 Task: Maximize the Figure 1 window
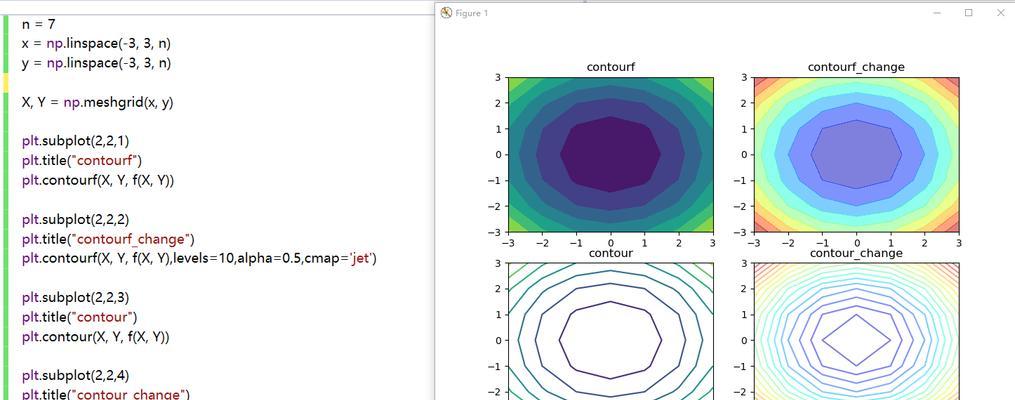tap(968, 13)
